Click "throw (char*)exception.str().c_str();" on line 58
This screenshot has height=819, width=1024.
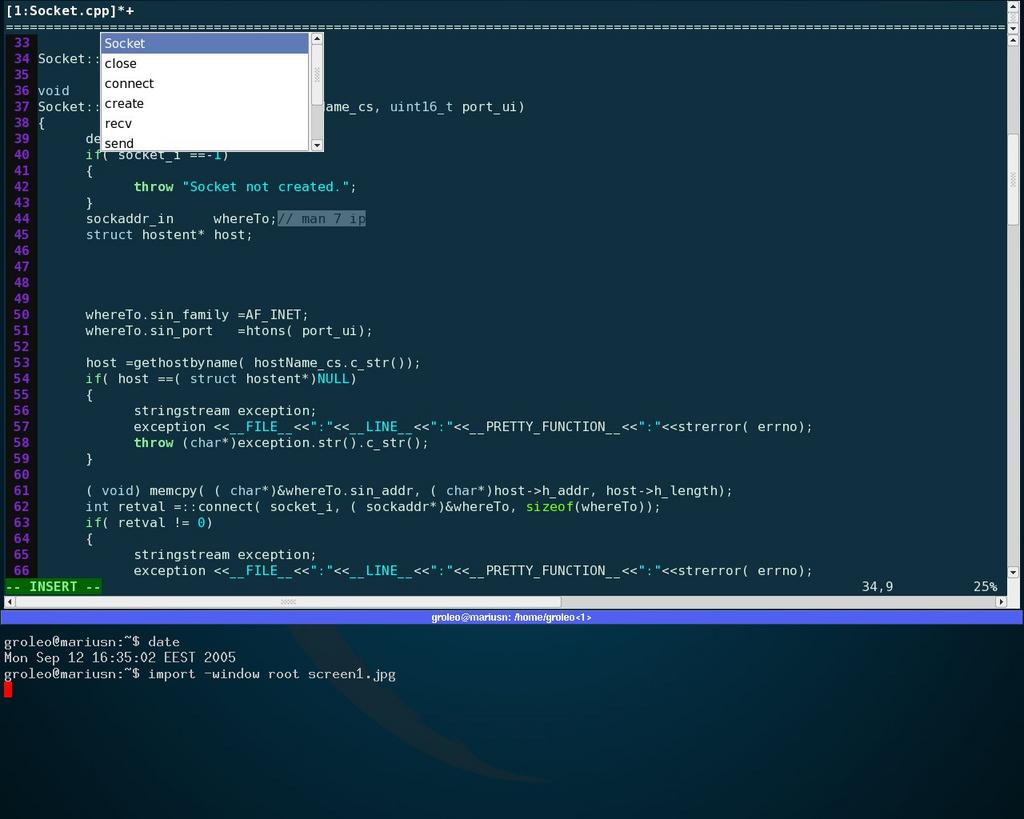click(281, 443)
